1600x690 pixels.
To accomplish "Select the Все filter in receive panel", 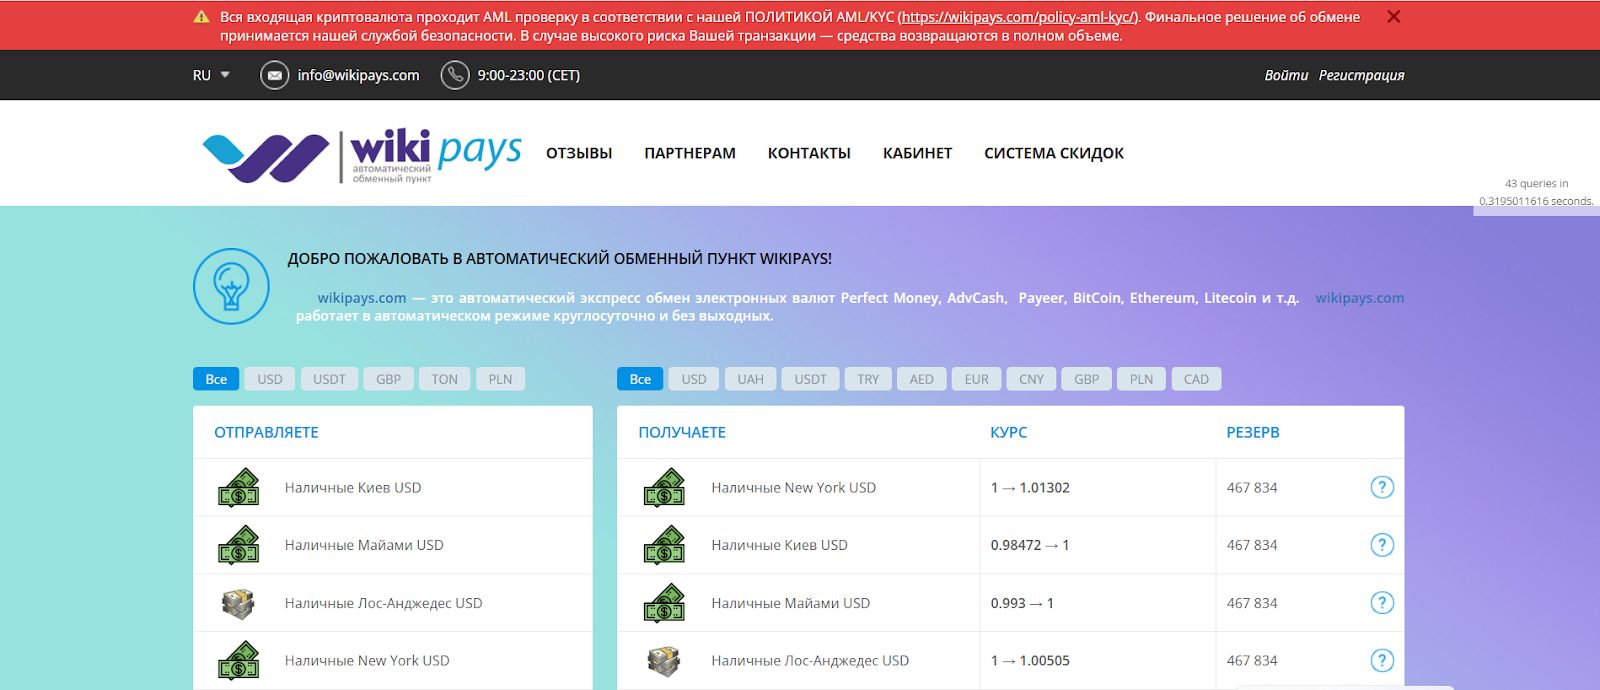I will click(x=640, y=379).
